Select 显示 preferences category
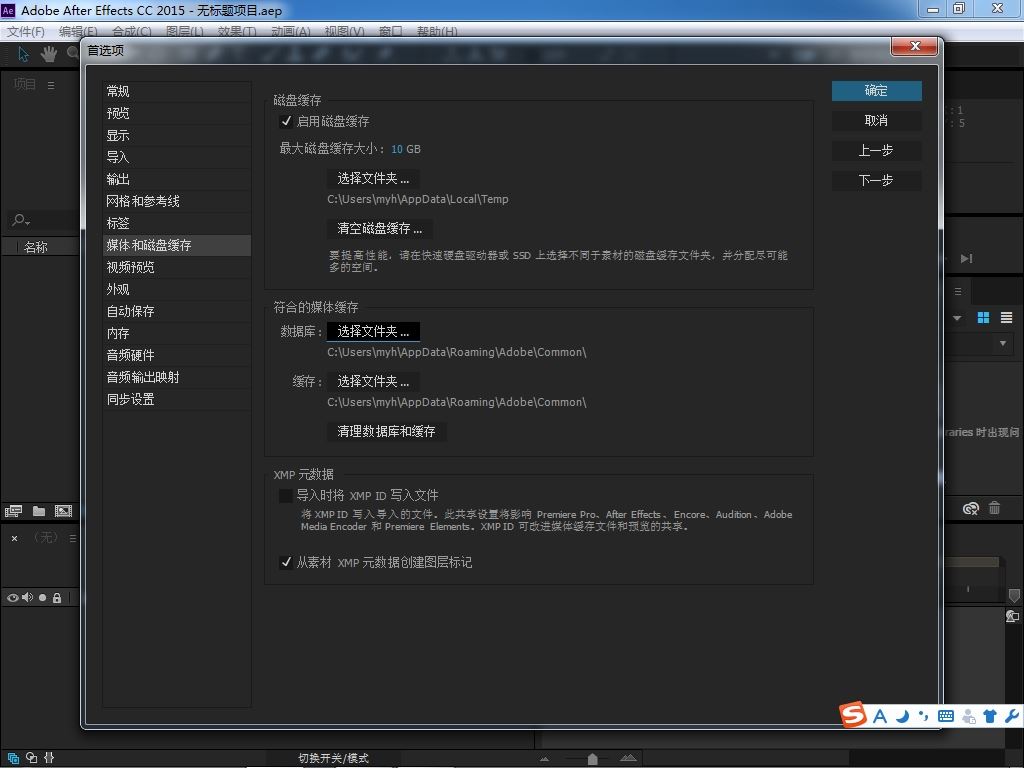The image size is (1024, 768). 176,135
